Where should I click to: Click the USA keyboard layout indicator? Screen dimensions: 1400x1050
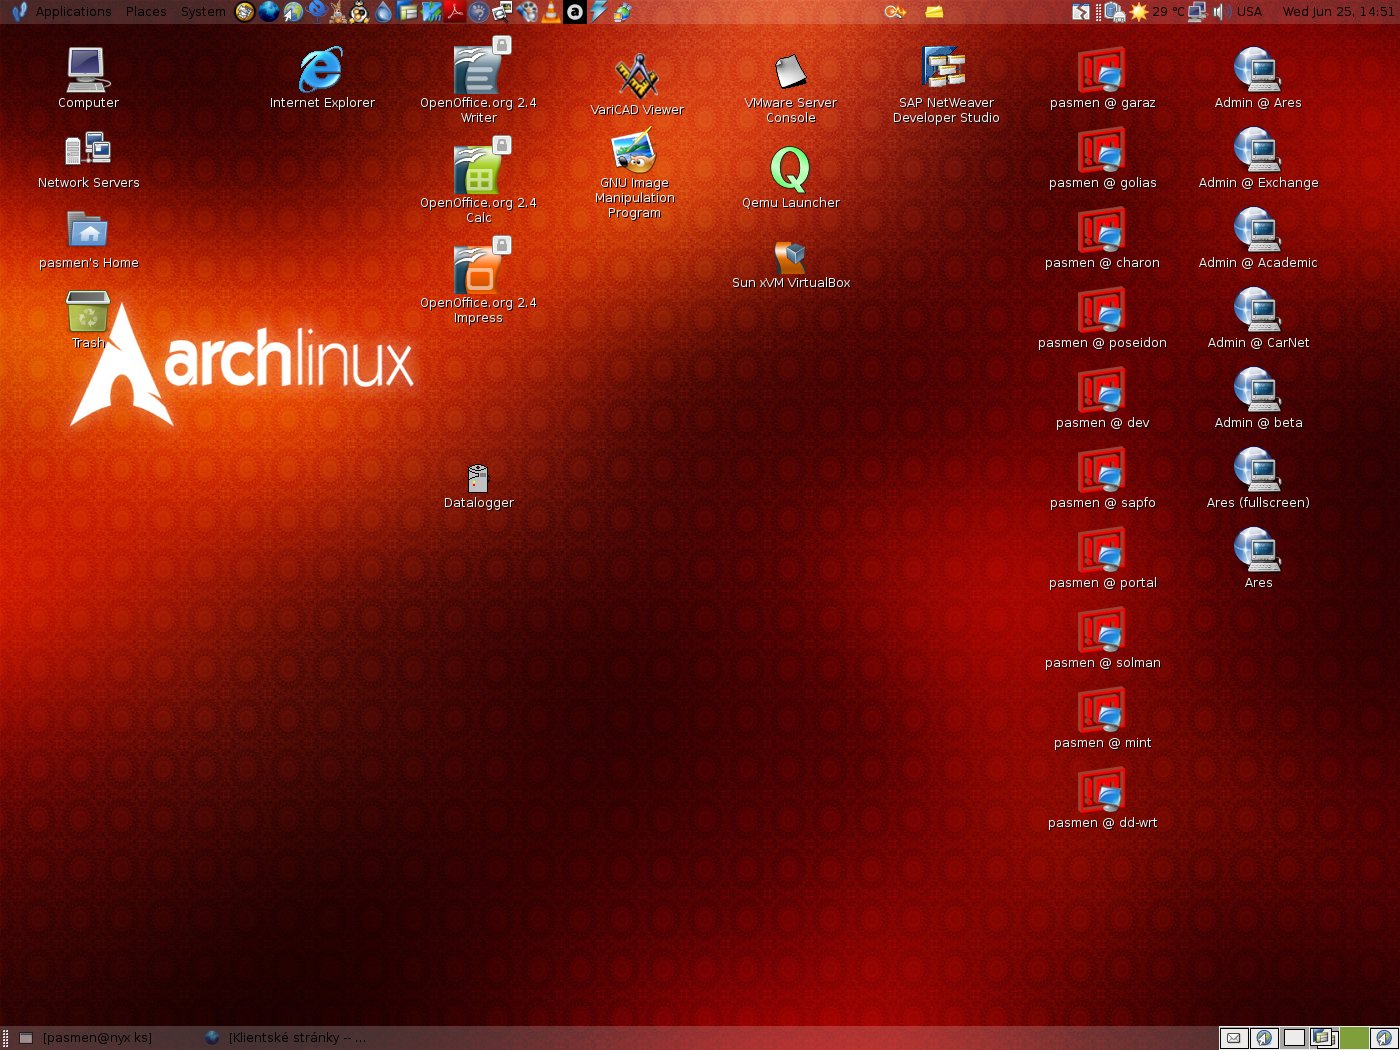click(x=1249, y=12)
